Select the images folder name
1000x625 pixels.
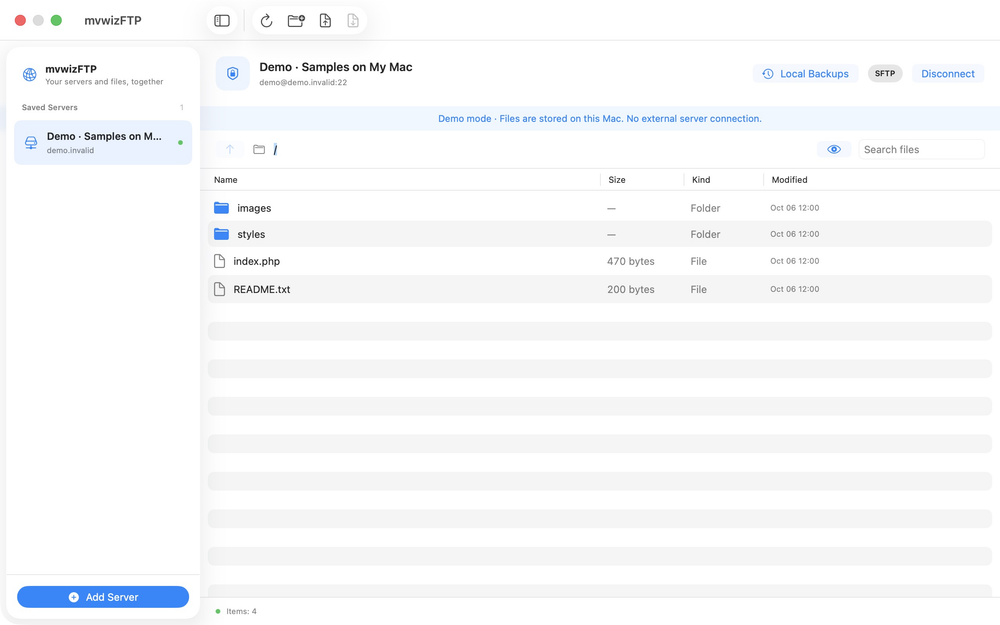click(x=254, y=208)
